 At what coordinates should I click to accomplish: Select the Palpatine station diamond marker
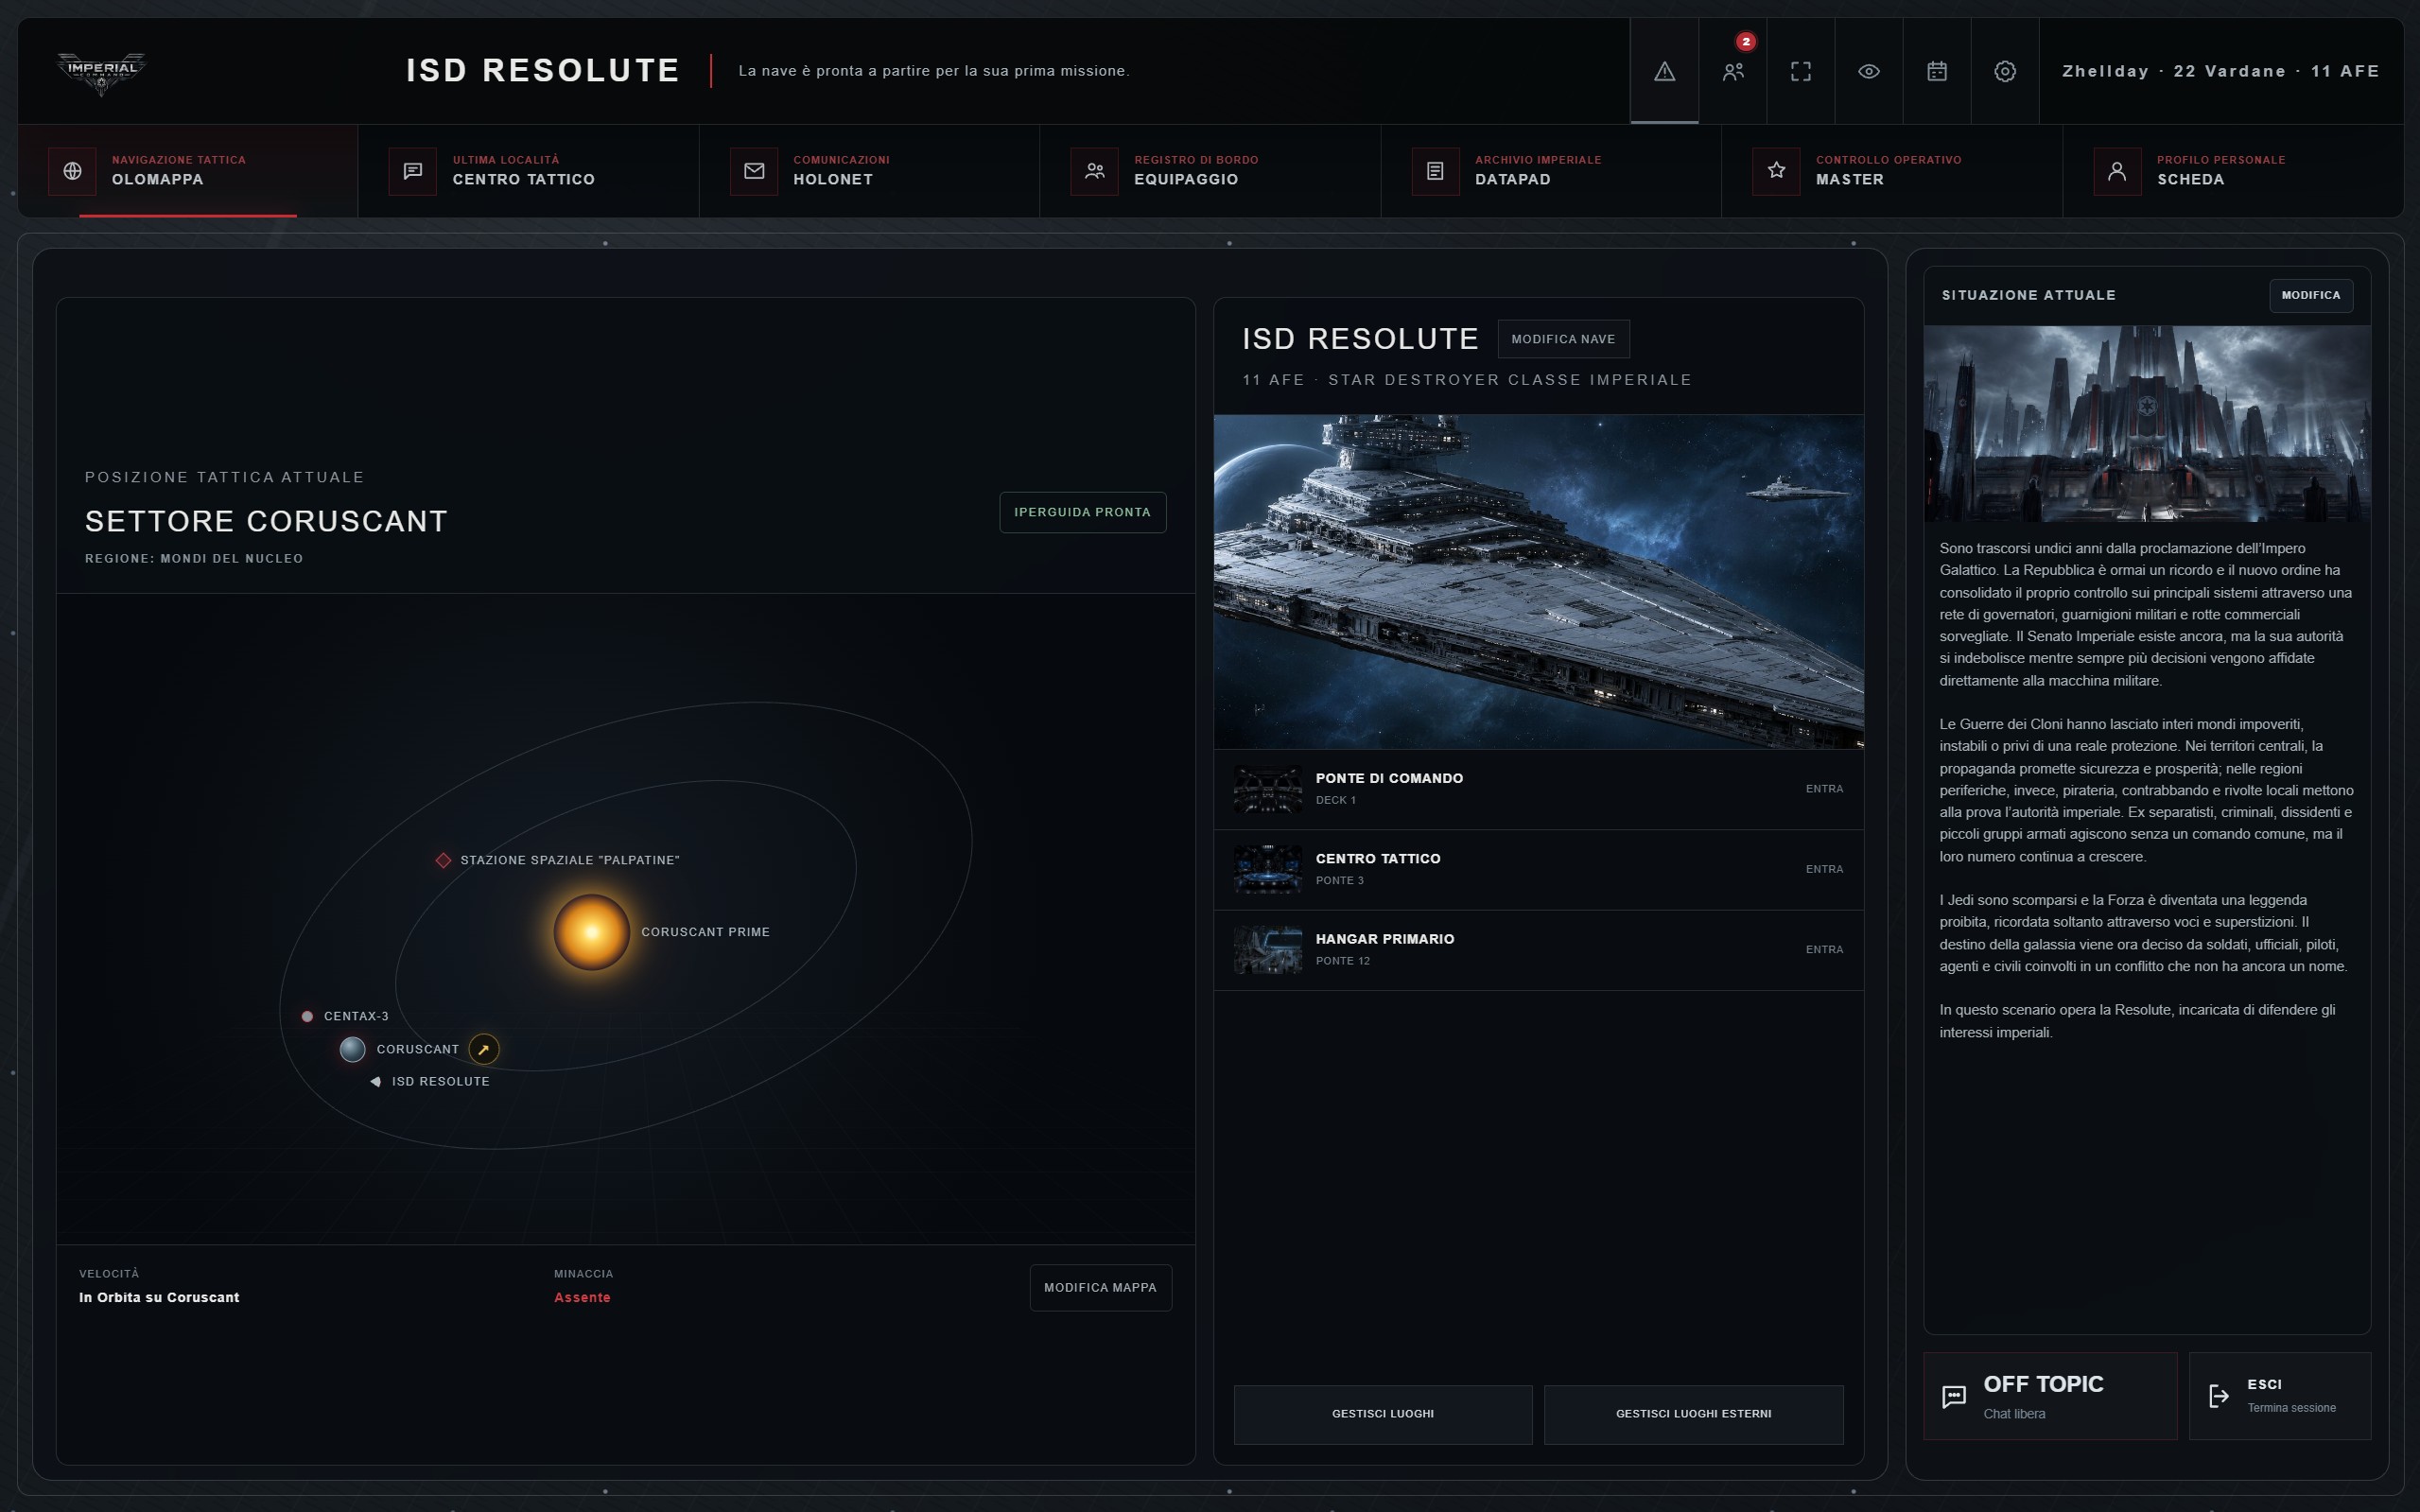443,860
